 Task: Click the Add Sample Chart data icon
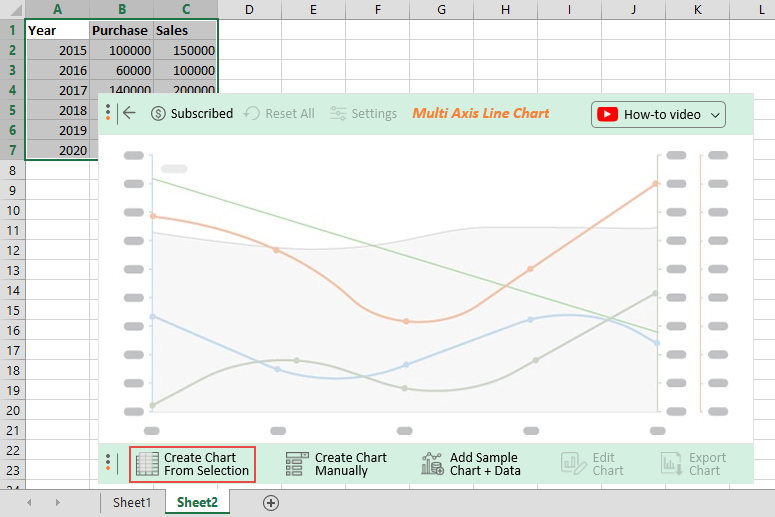point(432,464)
